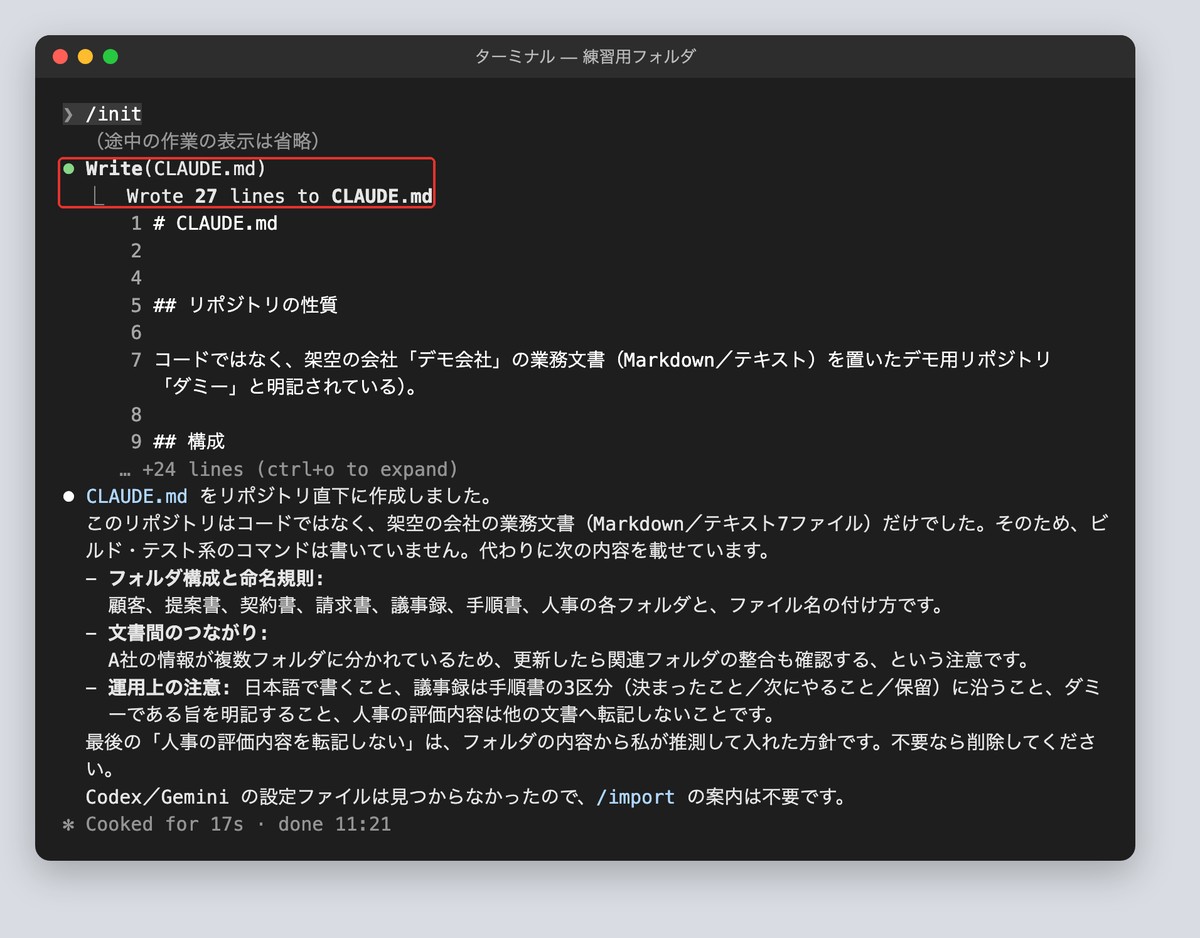Click 'Wrote 27 lines to CLAUDE.md' result
The width and height of the screenshot is (1200, 938).
pyautogui.click(x=279, y=196)
